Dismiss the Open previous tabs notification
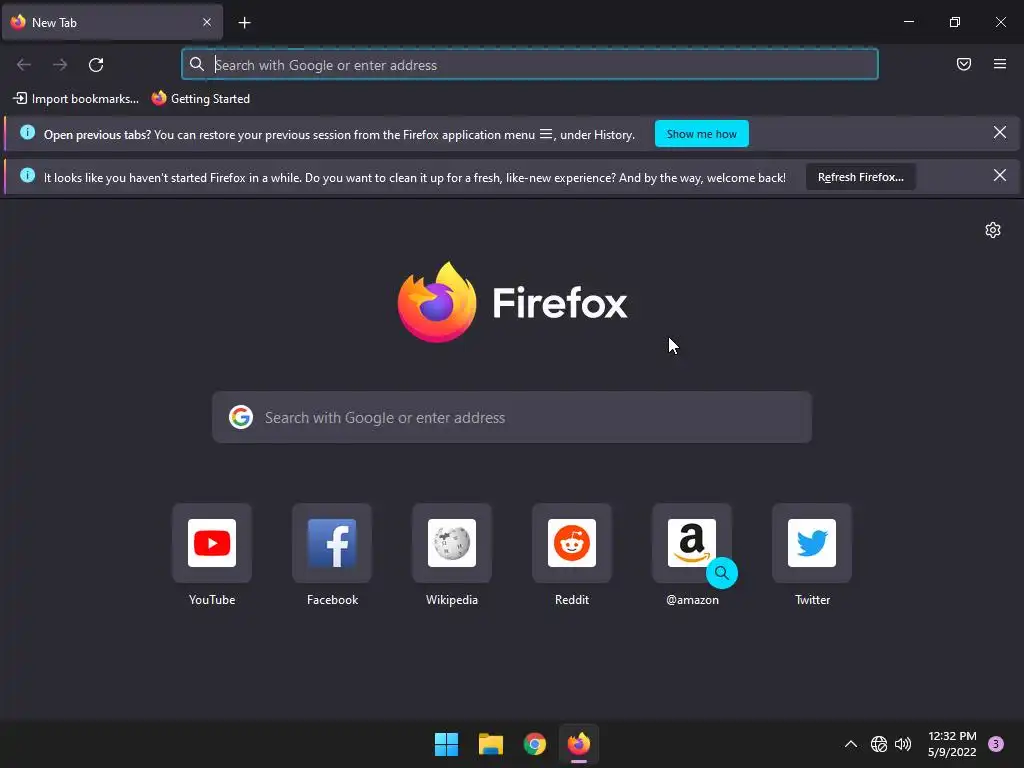Viewport: 1024px width, 768px height. pyautogui.click(x=999, y=133)
